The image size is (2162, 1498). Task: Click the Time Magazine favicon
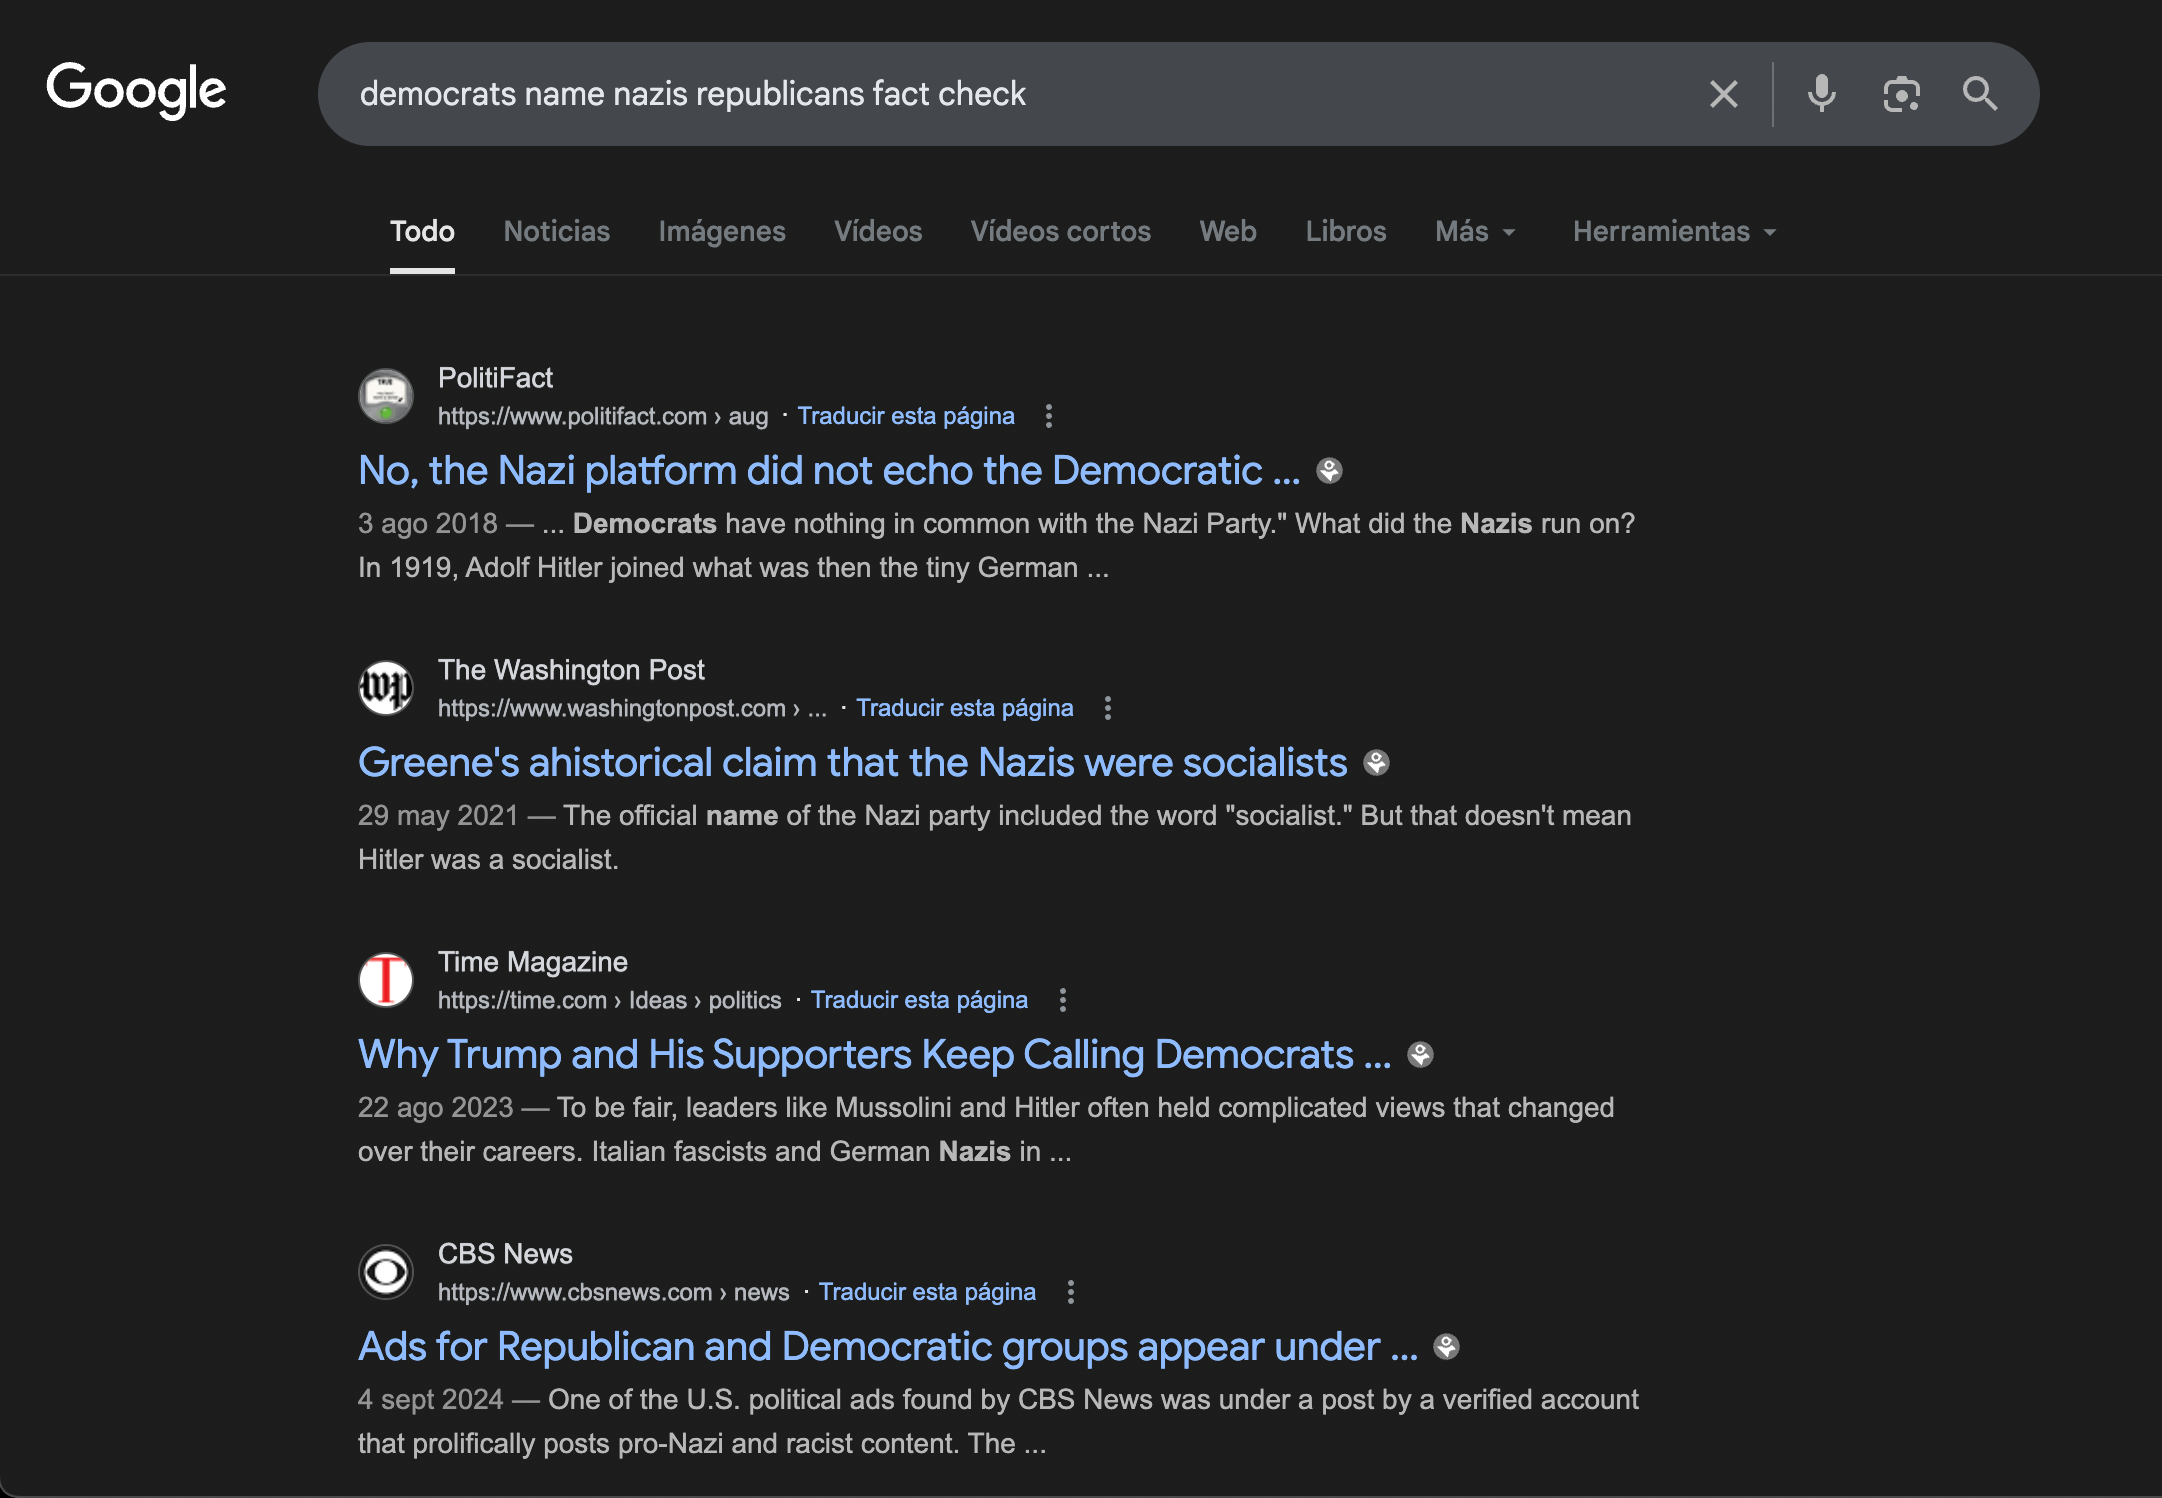pos(386,980)
